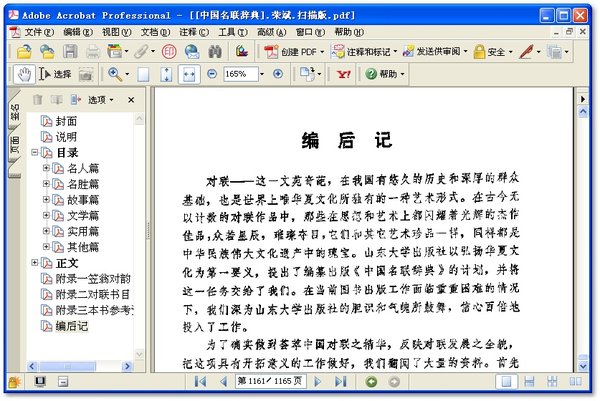Expand the 正文 bookmark
Viewport: 600px width, 401px height.
pyautogui.click(x=34, y=262)
